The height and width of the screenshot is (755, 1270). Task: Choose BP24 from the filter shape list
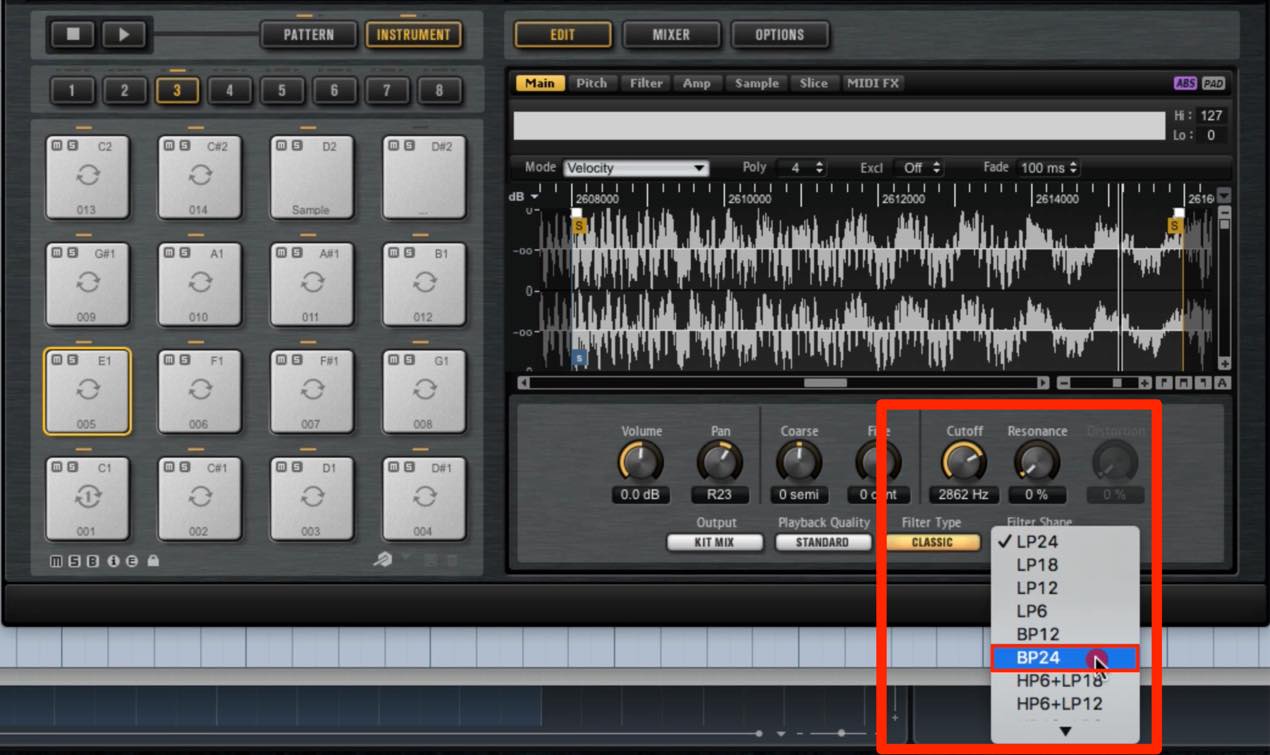[1064, 658]
